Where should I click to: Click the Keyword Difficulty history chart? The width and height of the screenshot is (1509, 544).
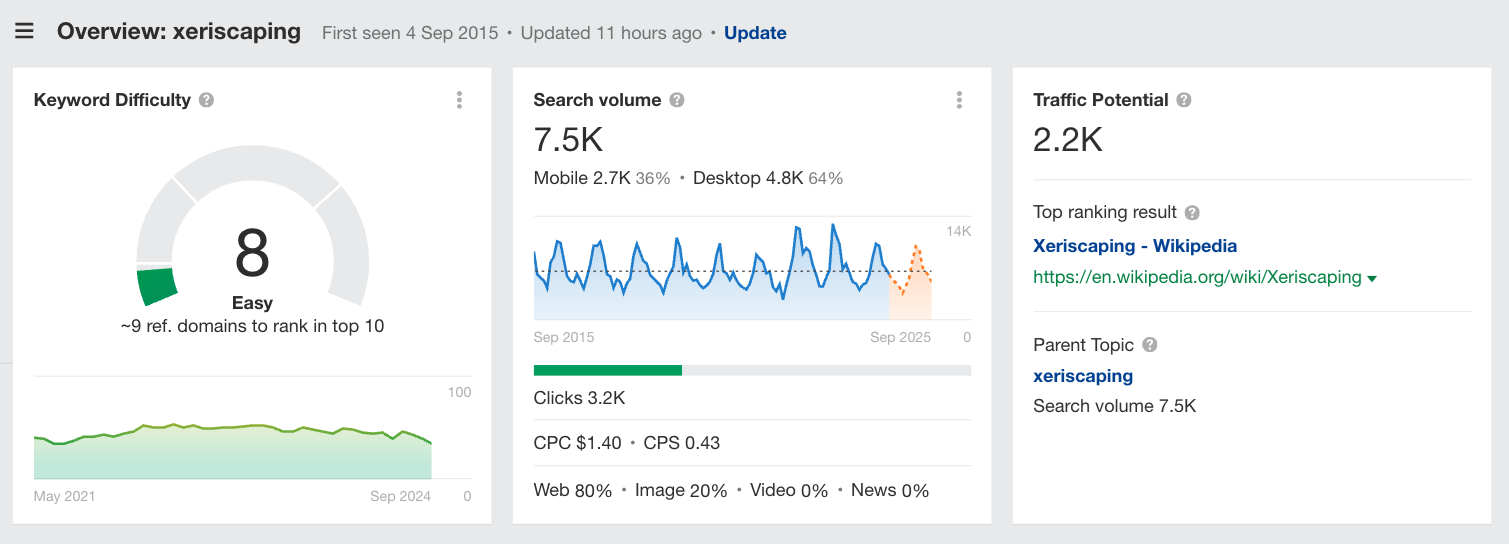232,452
